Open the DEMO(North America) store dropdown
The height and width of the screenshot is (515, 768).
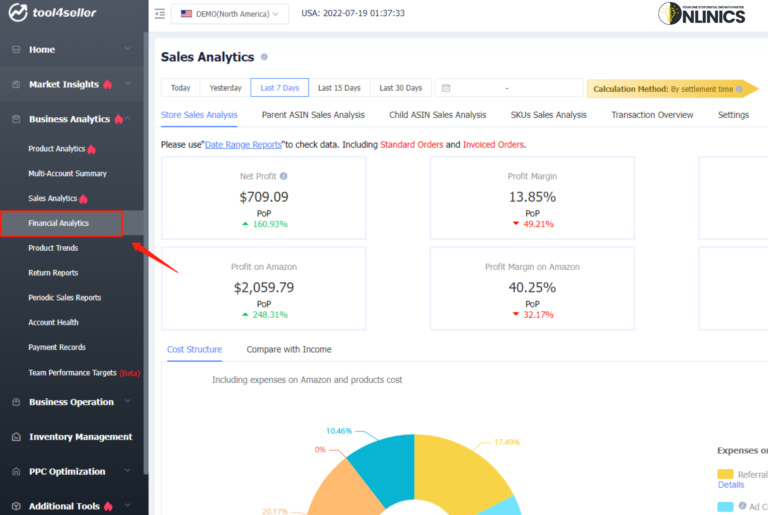pyautogui.click(x=230, y=14)
